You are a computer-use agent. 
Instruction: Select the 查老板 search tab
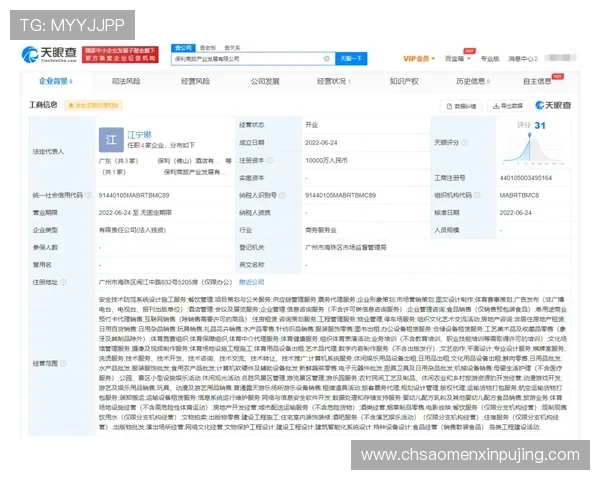[208, 48]
